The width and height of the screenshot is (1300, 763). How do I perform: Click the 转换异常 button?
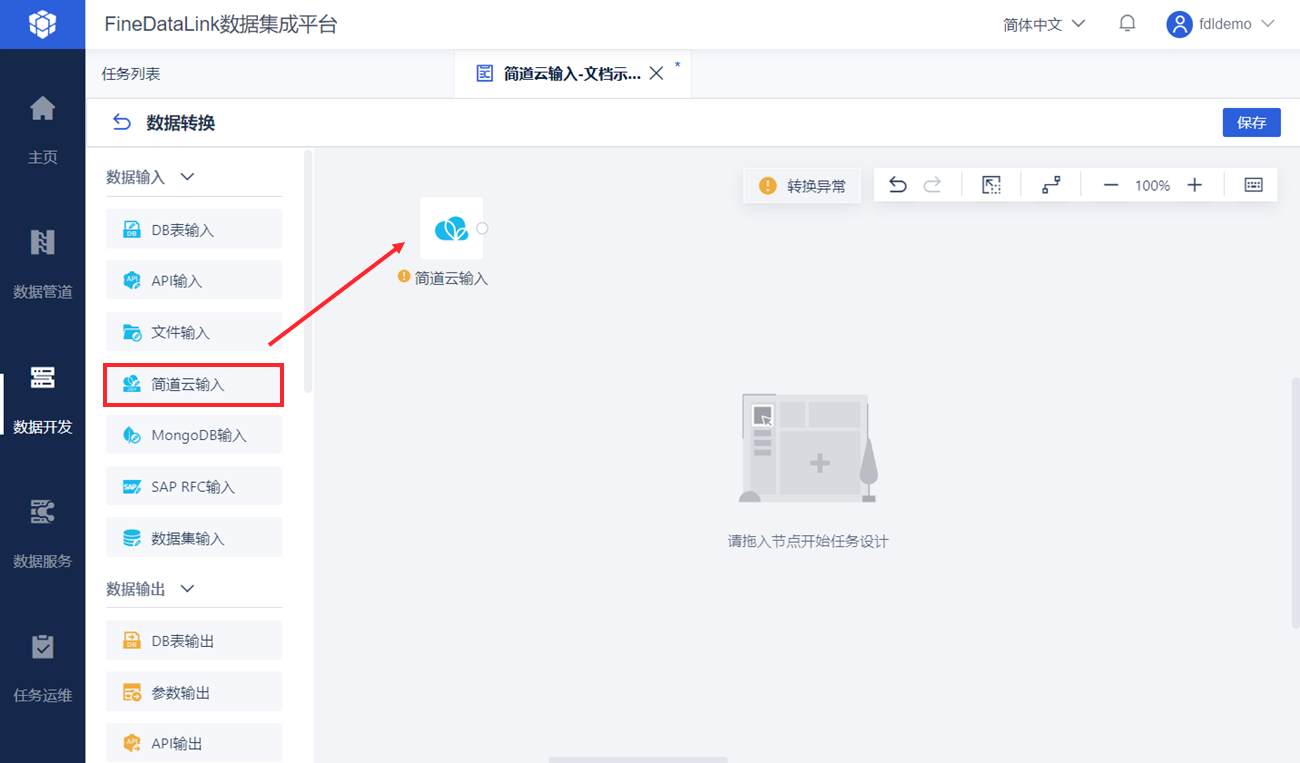(x=802, y=186)
